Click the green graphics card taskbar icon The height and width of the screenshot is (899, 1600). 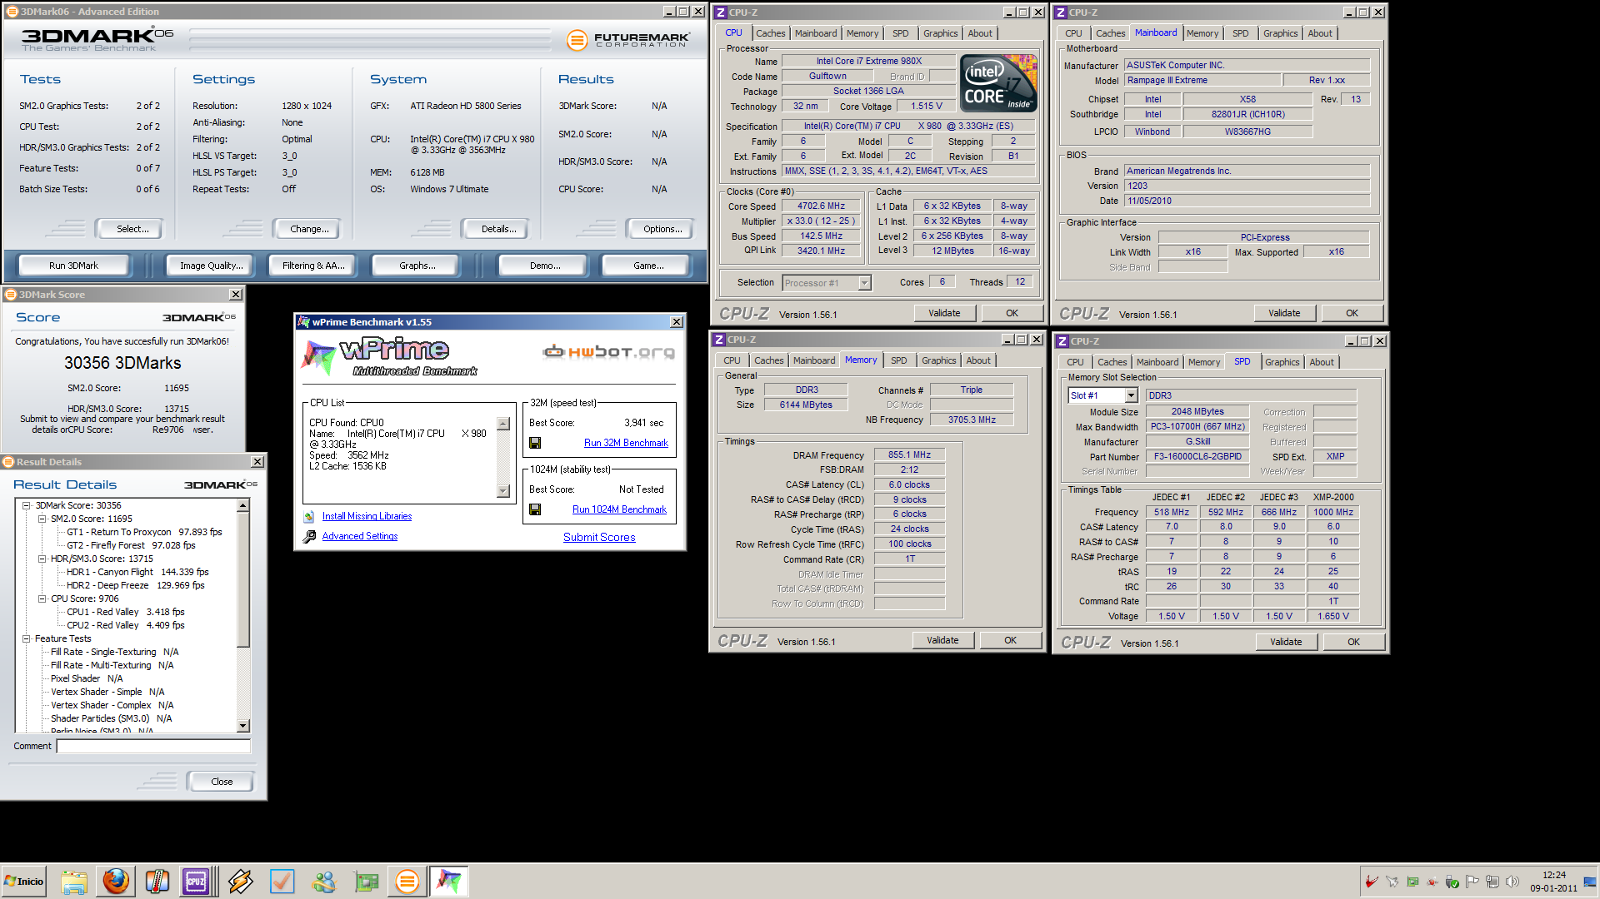tap(367, 881)
